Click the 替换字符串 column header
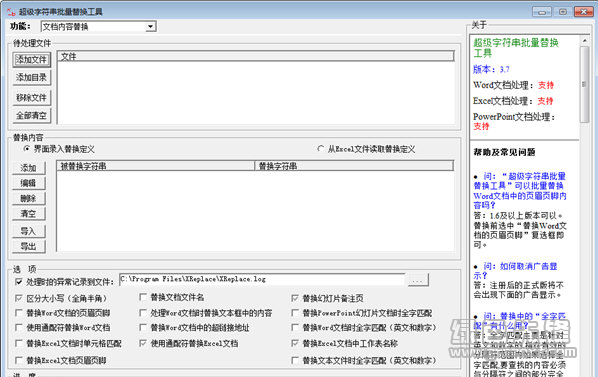 (354, 166)
